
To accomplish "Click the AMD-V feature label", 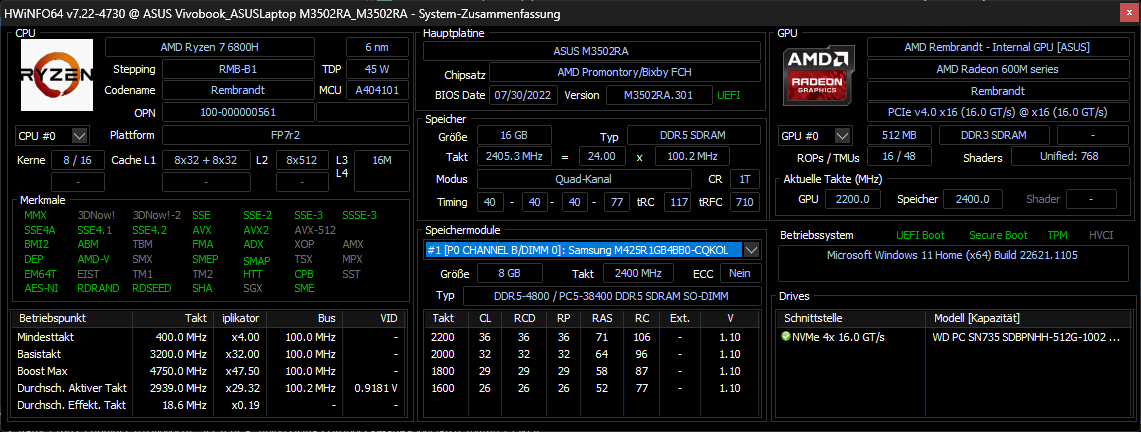I will tap(93, 259).
